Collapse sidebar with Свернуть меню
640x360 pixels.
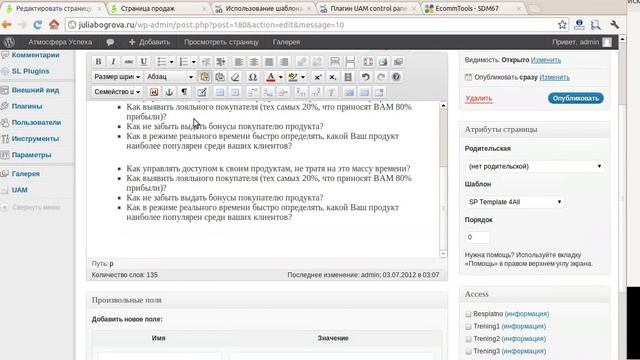(x=31, y=207)
